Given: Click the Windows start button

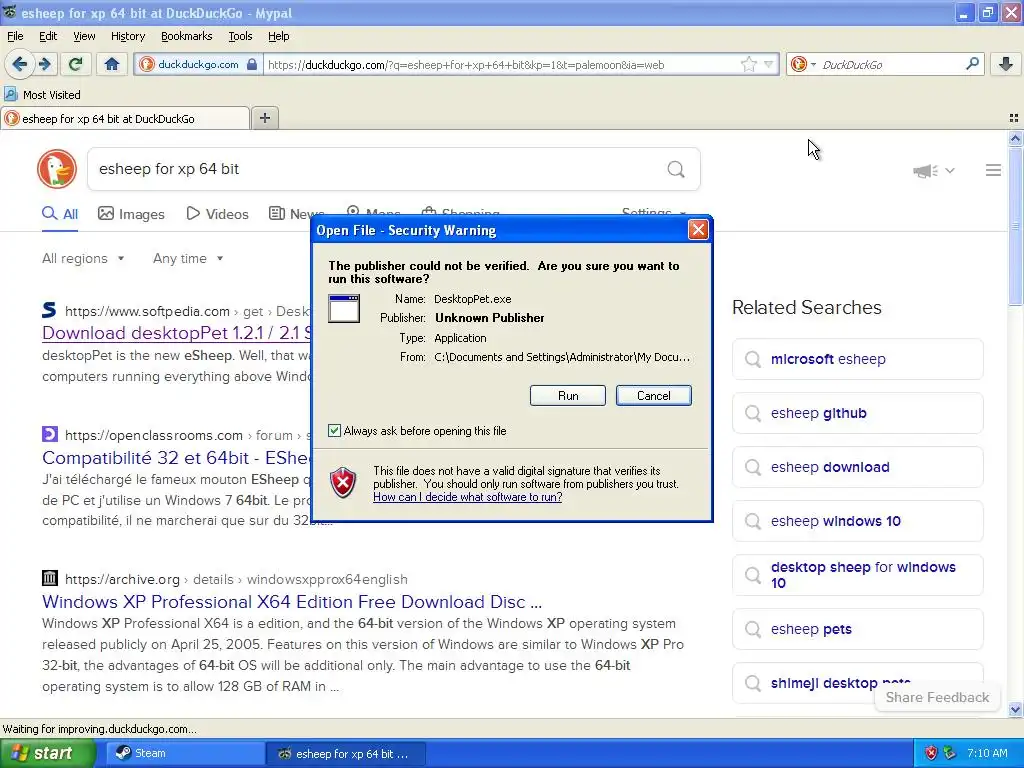Looking at the screenshot, I should click(x=47, y=753).
